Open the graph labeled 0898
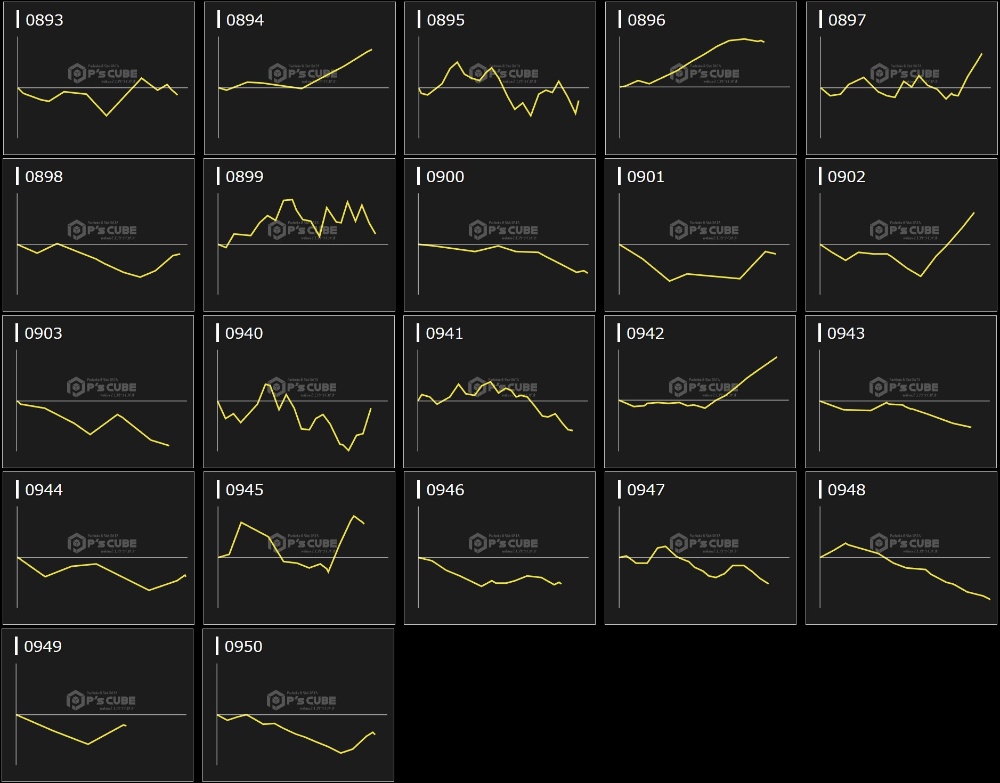The height and width of the screenshot is (783, 1000). 98,235
